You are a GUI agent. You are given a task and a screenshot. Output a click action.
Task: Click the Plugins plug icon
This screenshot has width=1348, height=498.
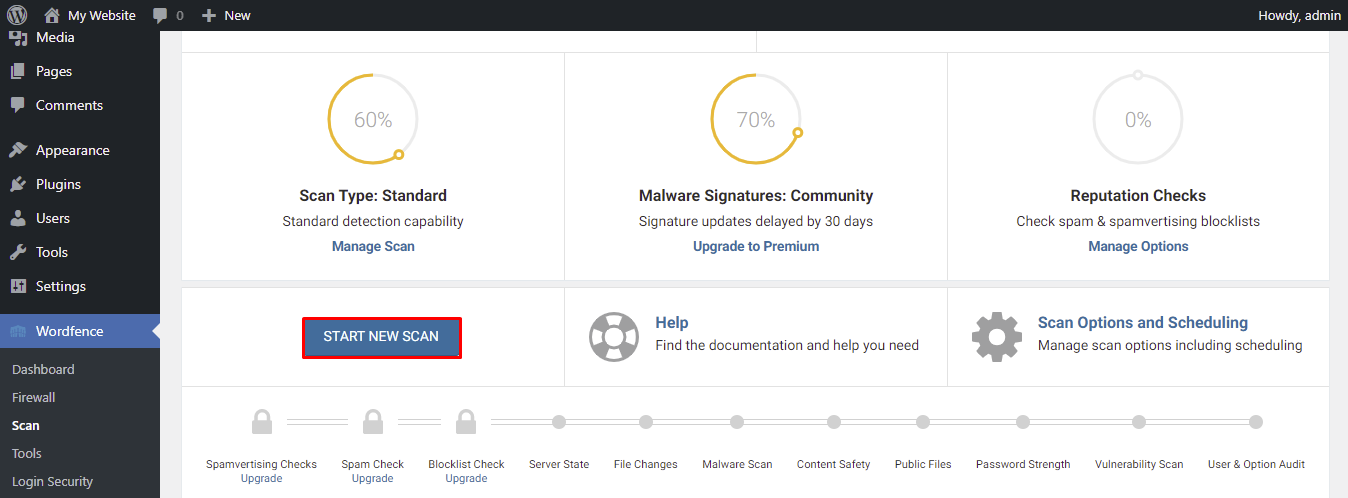[18, 184]
